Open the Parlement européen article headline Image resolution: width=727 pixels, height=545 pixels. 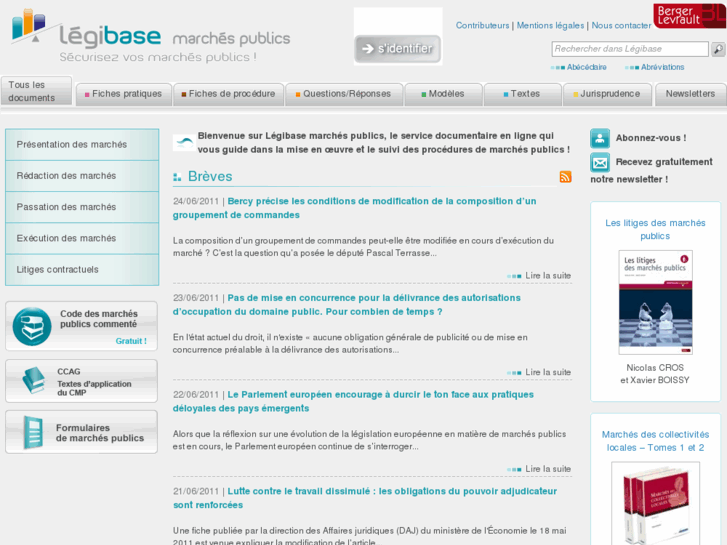pyautogui.click(x=353, y=402)
